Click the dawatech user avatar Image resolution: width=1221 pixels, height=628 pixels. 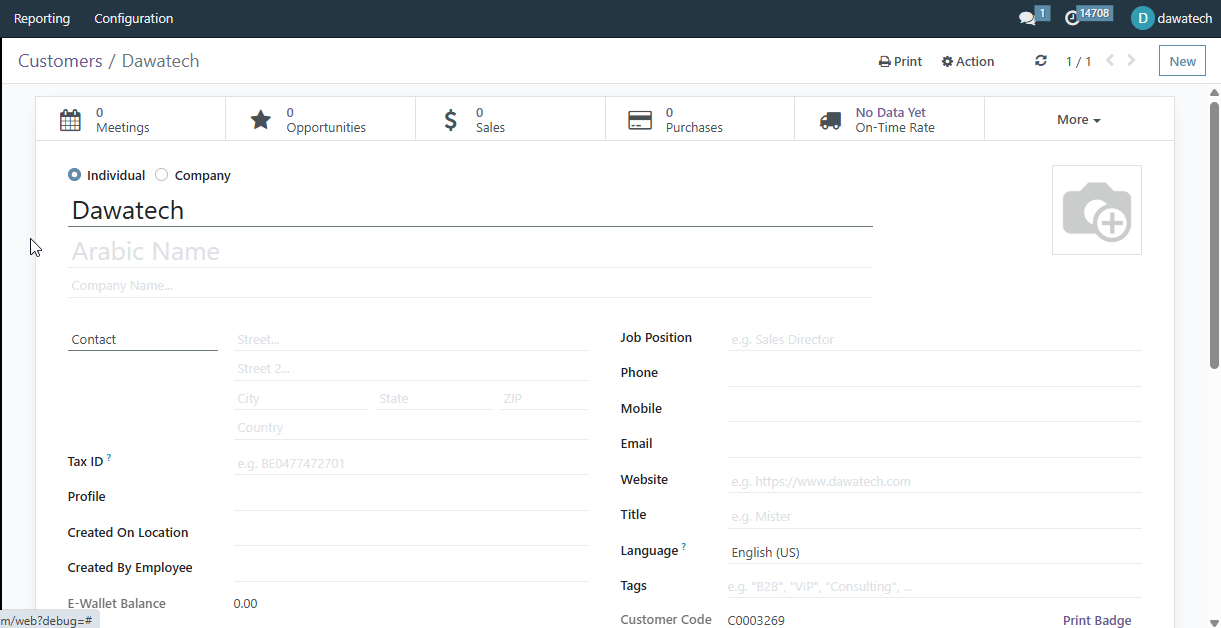(1142, 19)
